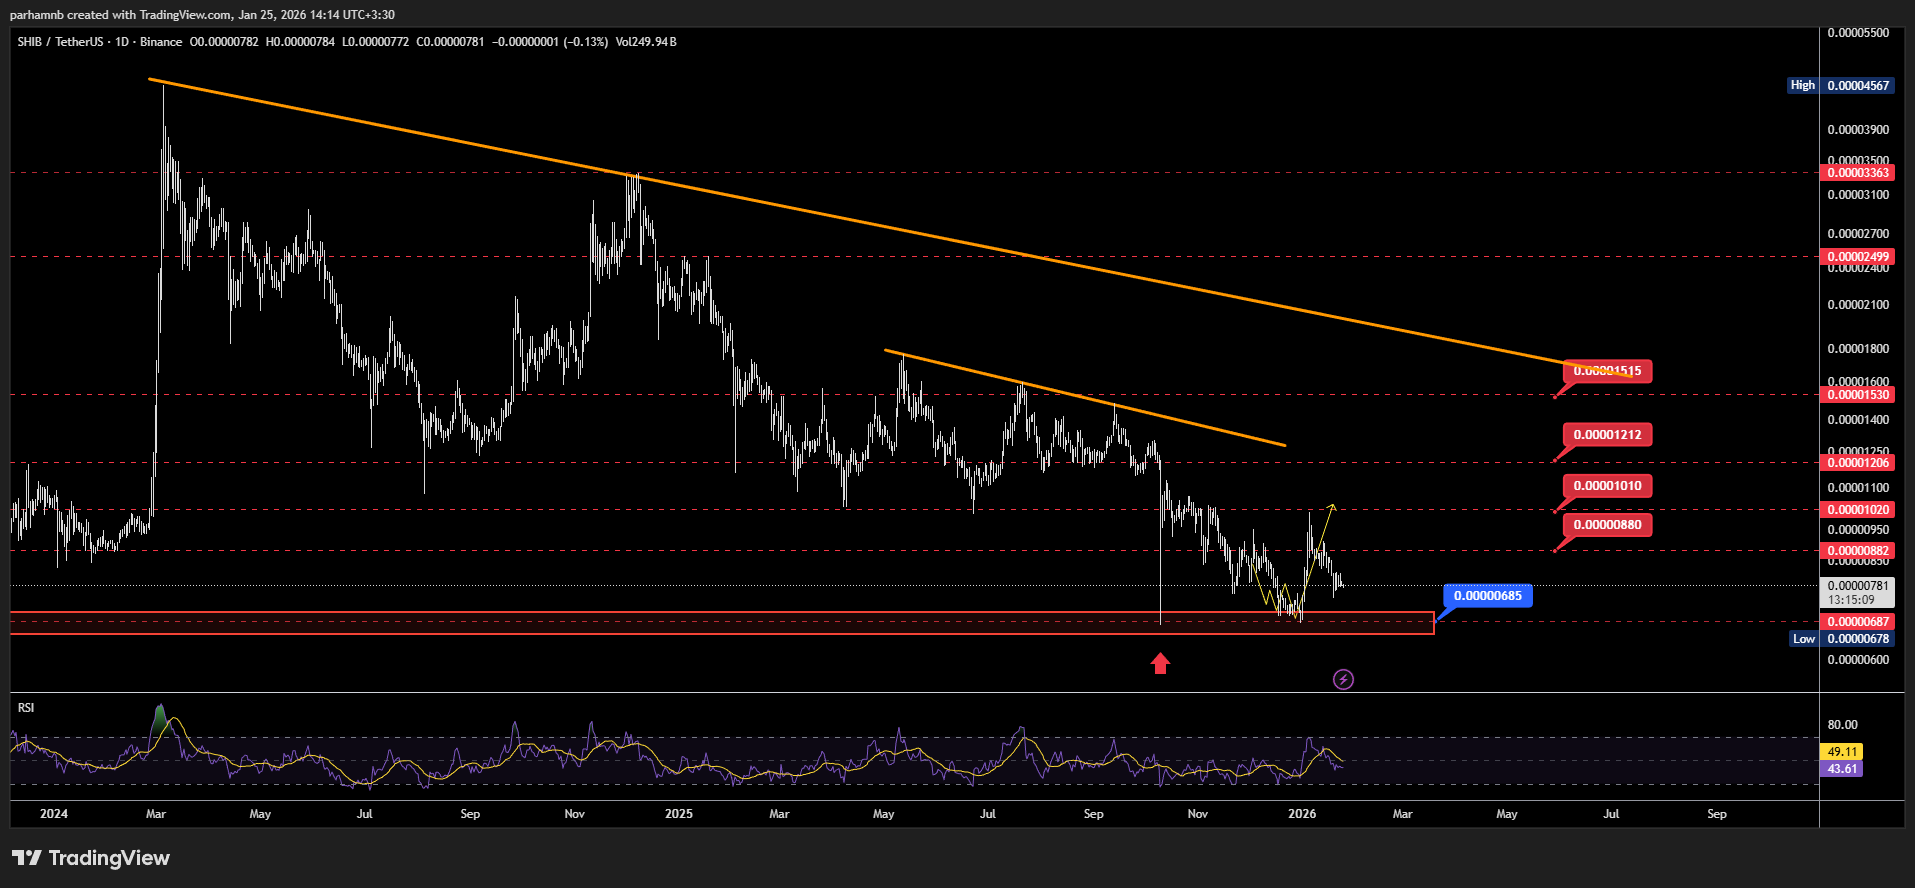Screen dimensions: 1915x888
Task: Select the red 0.00000880 target callout
Action: click(1607, 525)
